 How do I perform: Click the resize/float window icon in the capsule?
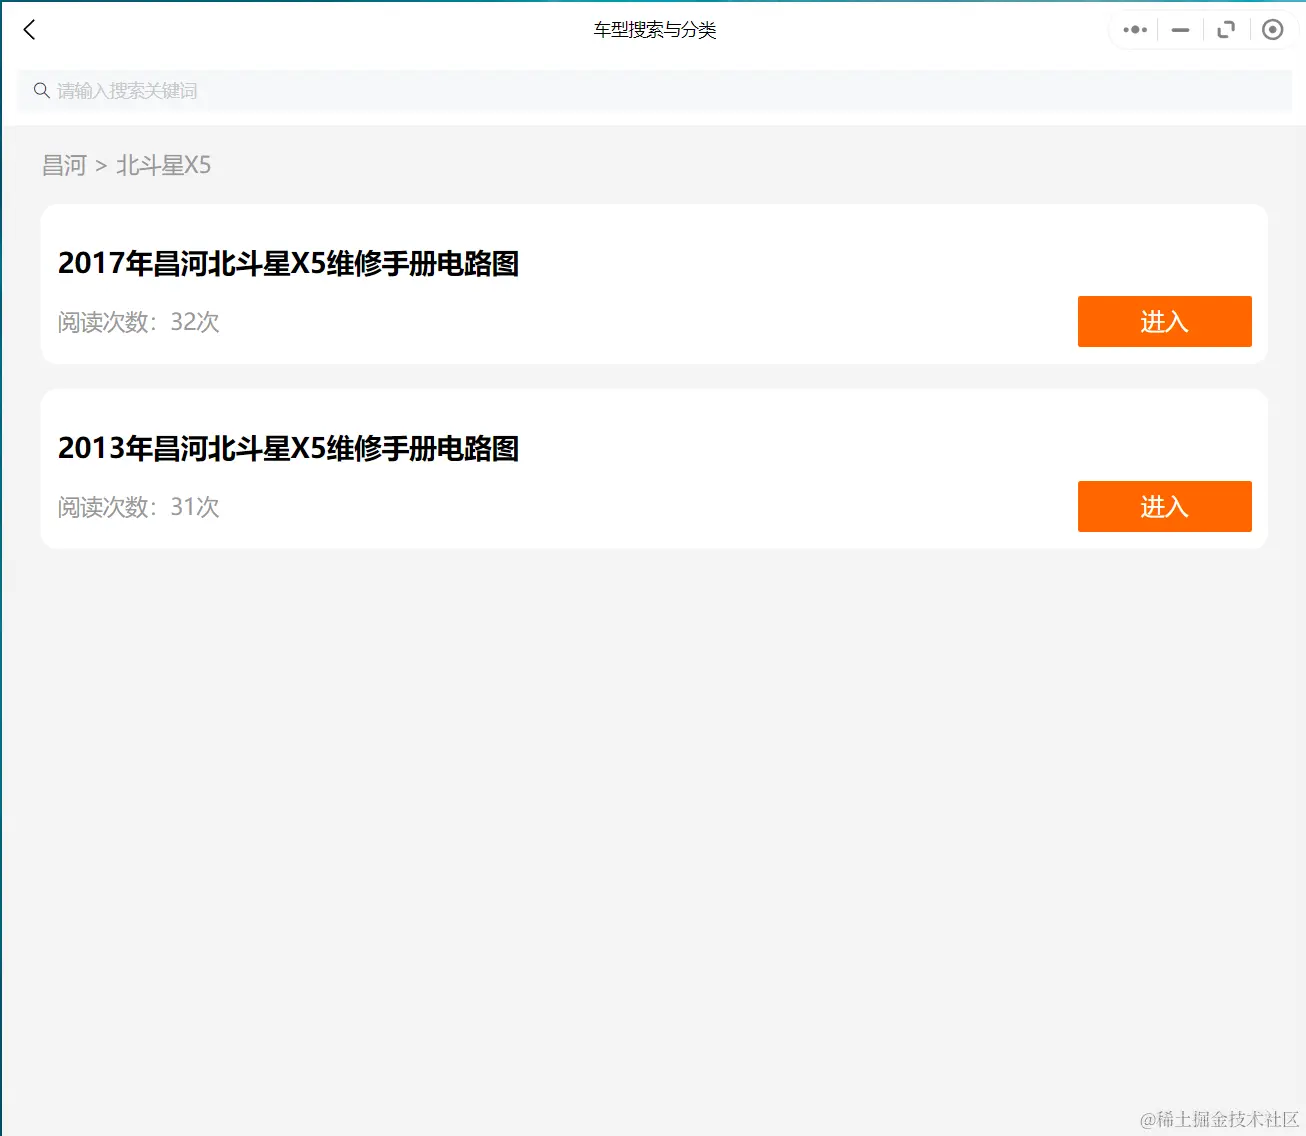(x=1226, y=29)
